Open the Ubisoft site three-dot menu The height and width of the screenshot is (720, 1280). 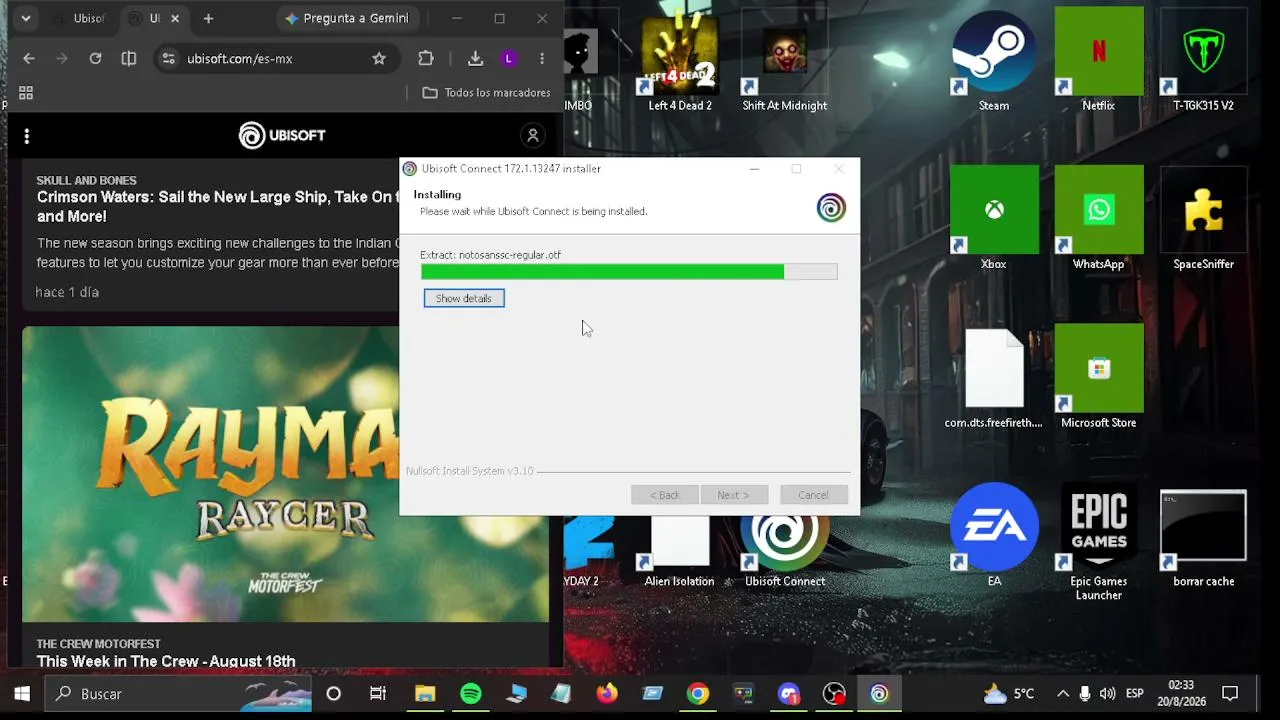[27, 136]
